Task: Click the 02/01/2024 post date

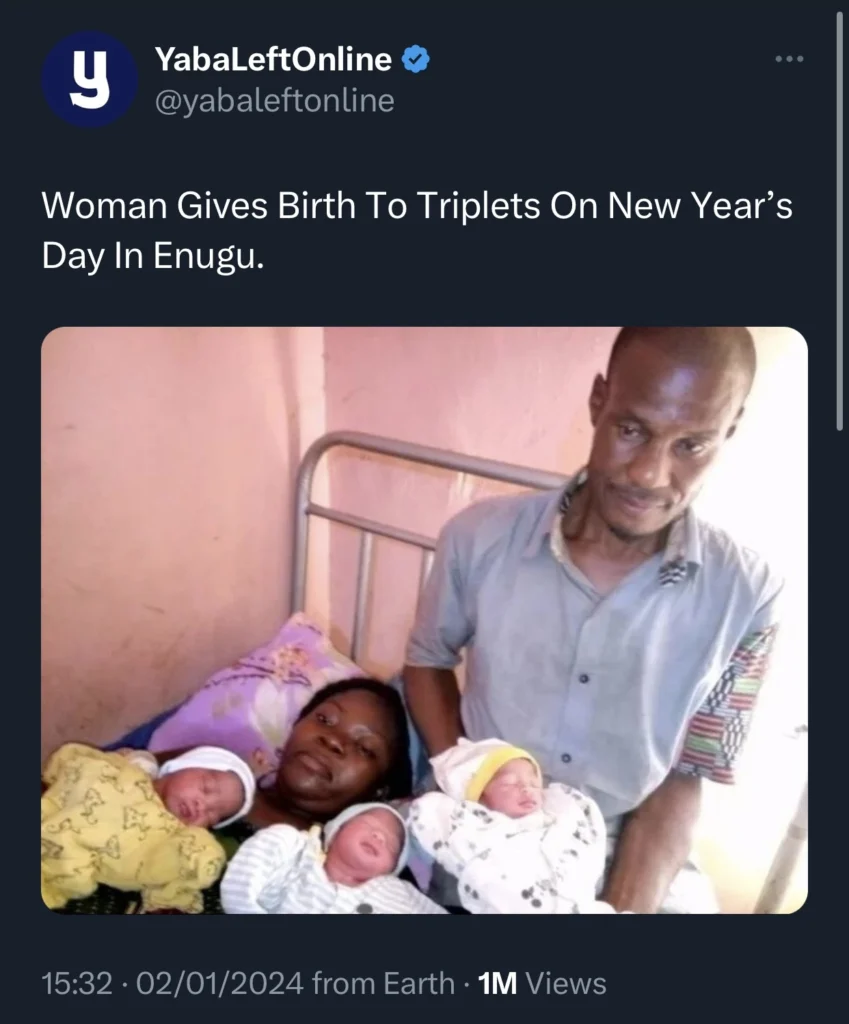Action: pos(221,983)
